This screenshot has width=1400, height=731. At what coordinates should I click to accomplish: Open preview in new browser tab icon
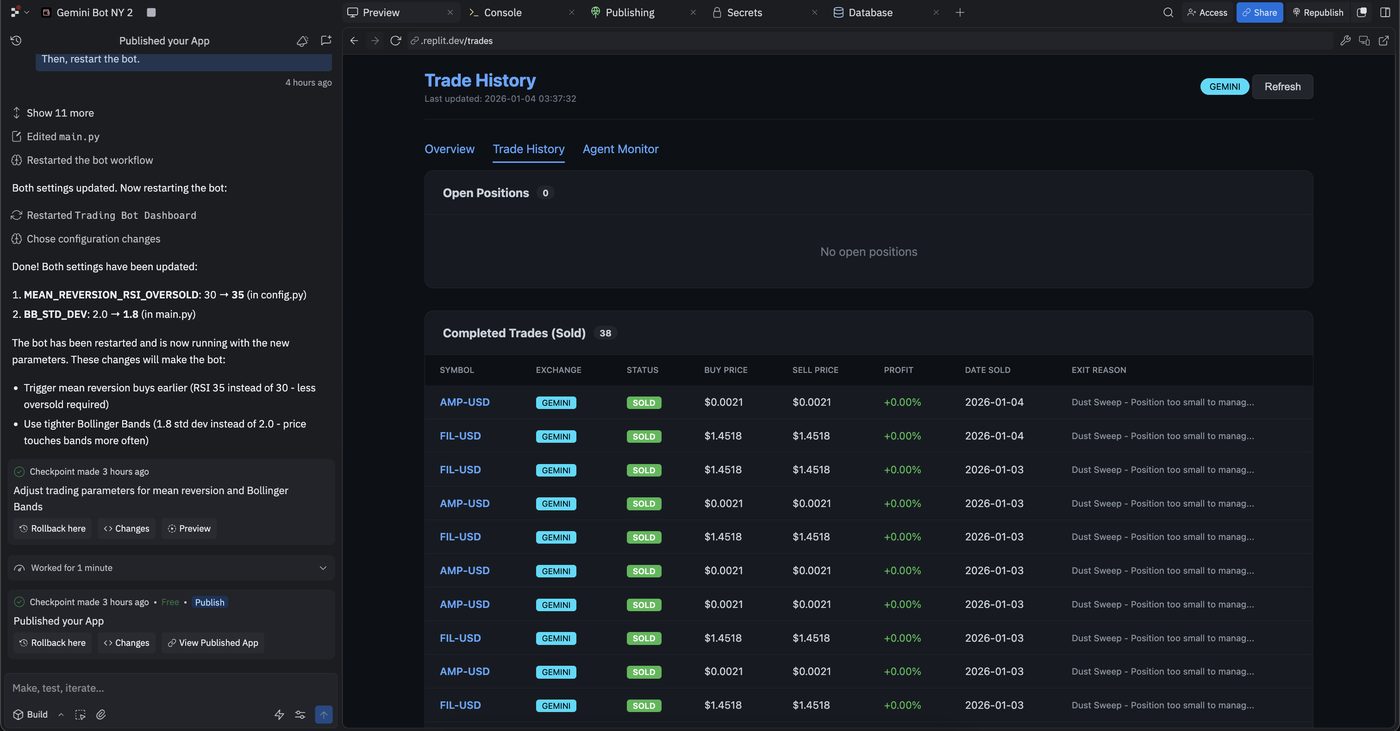(1384, 41)
